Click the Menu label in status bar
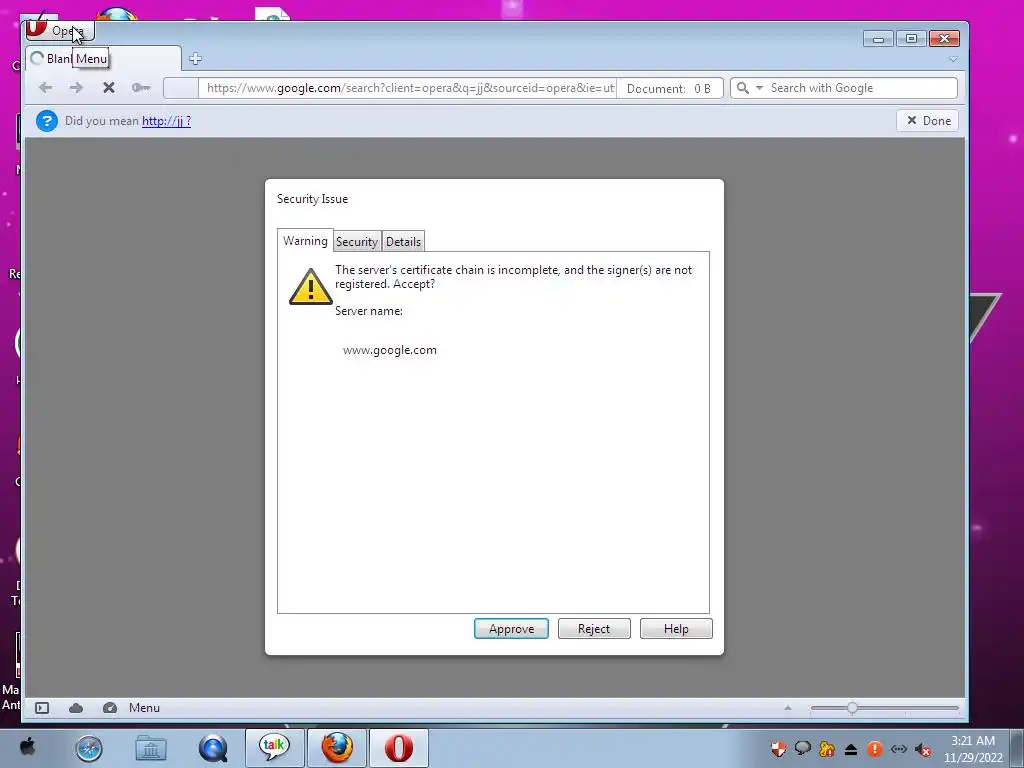The image size is (1024, 768). pos(144,708)
